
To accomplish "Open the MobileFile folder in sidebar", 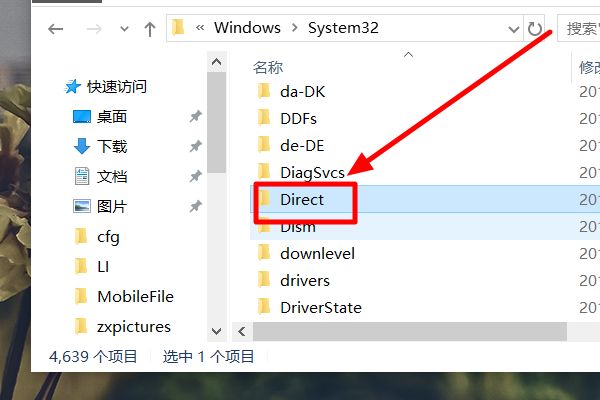I will coord(135,297).
